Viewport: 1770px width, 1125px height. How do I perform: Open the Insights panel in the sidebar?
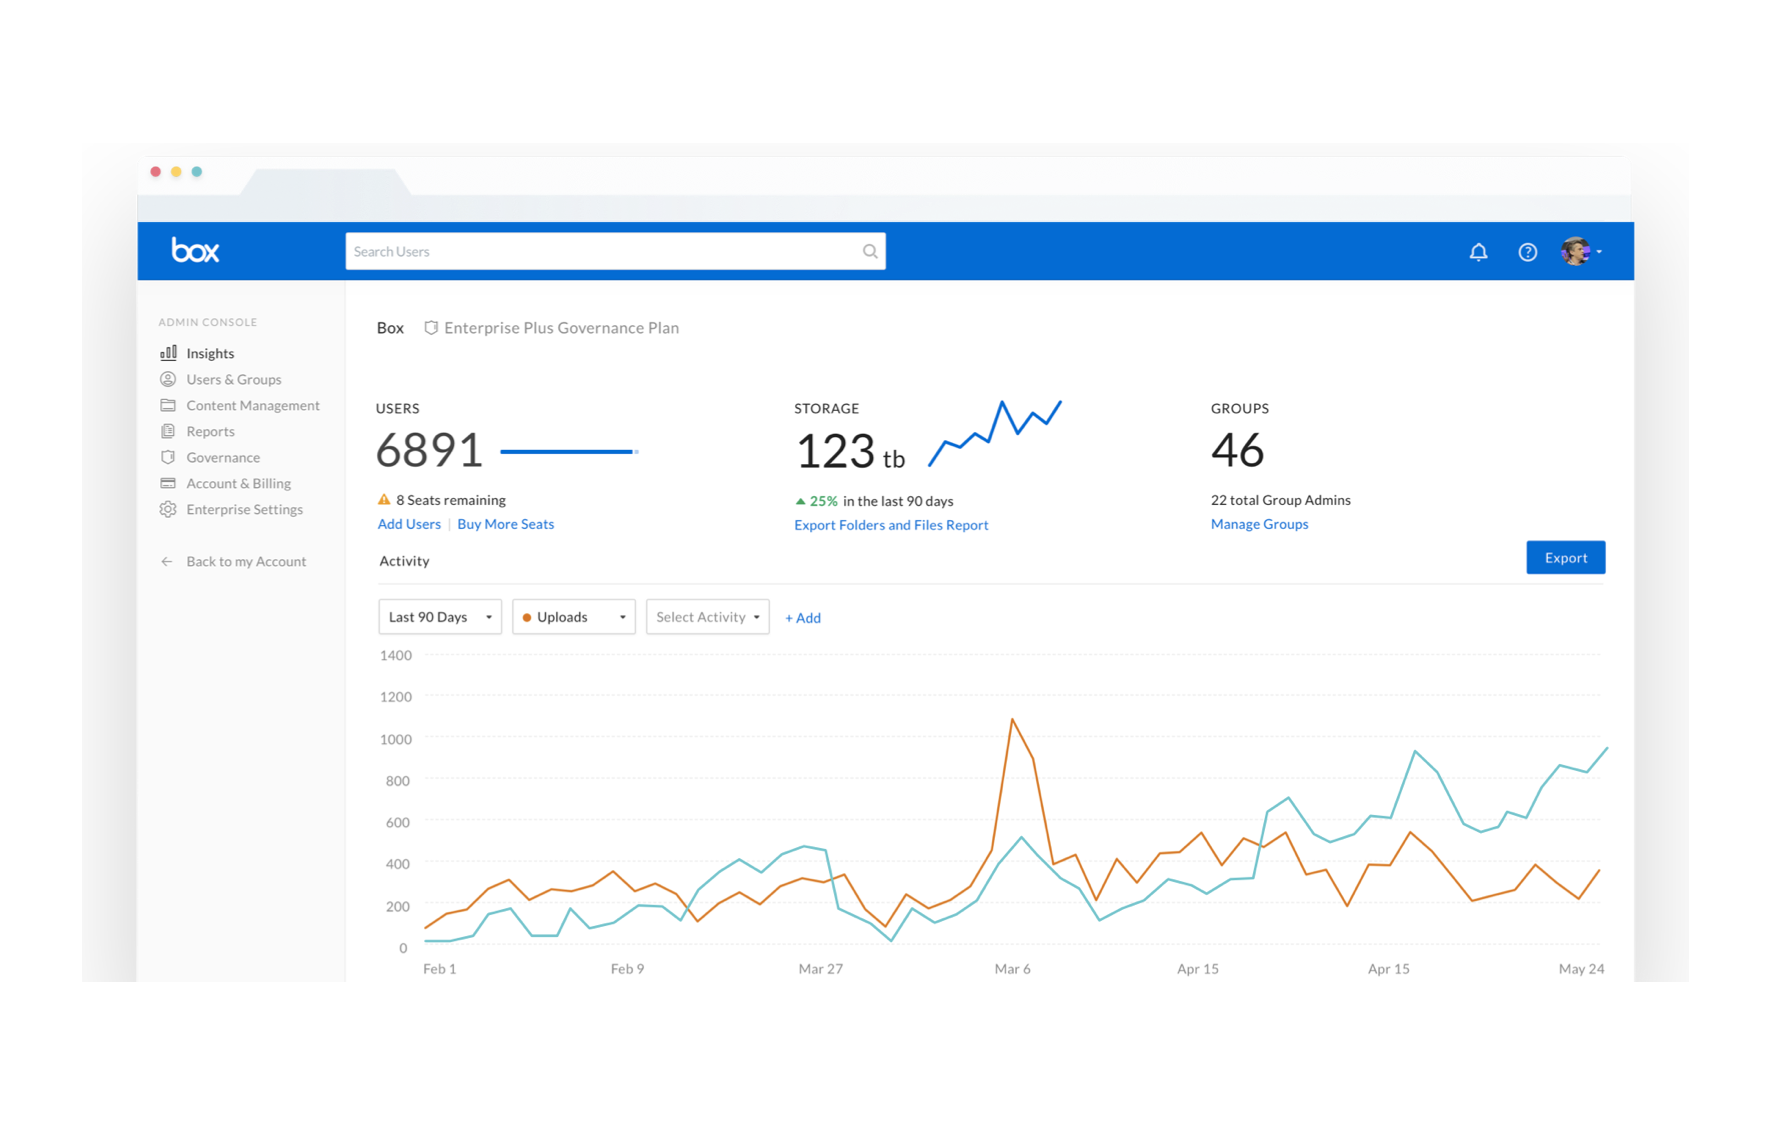[210, 352]
